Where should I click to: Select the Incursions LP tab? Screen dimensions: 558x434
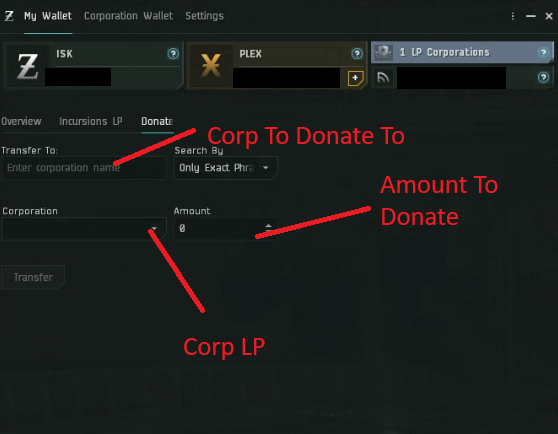click(x=91, y=122)
